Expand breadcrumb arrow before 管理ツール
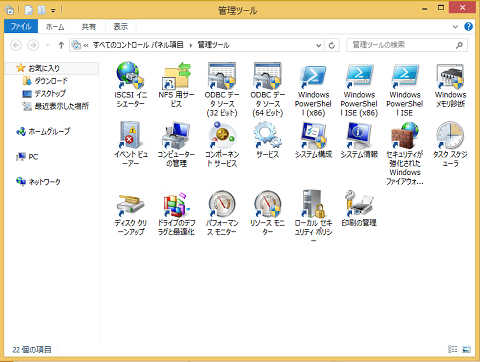This screenshot has height=362, width=480. tap(191, 45)
